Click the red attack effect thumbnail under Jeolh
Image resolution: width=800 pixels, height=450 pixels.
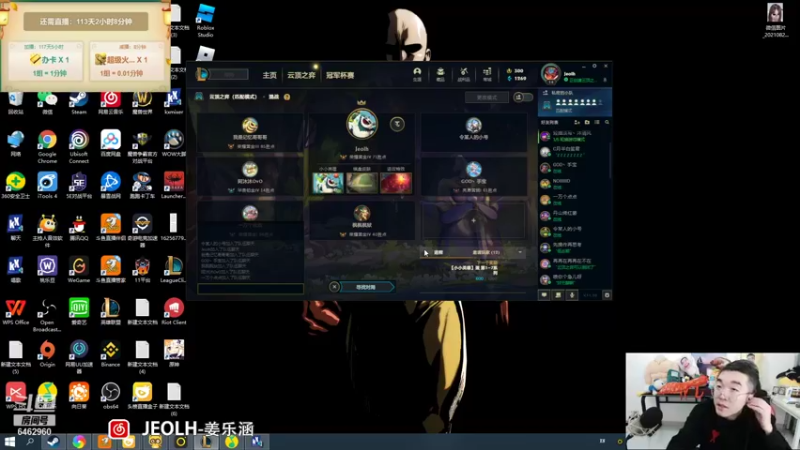396,183
